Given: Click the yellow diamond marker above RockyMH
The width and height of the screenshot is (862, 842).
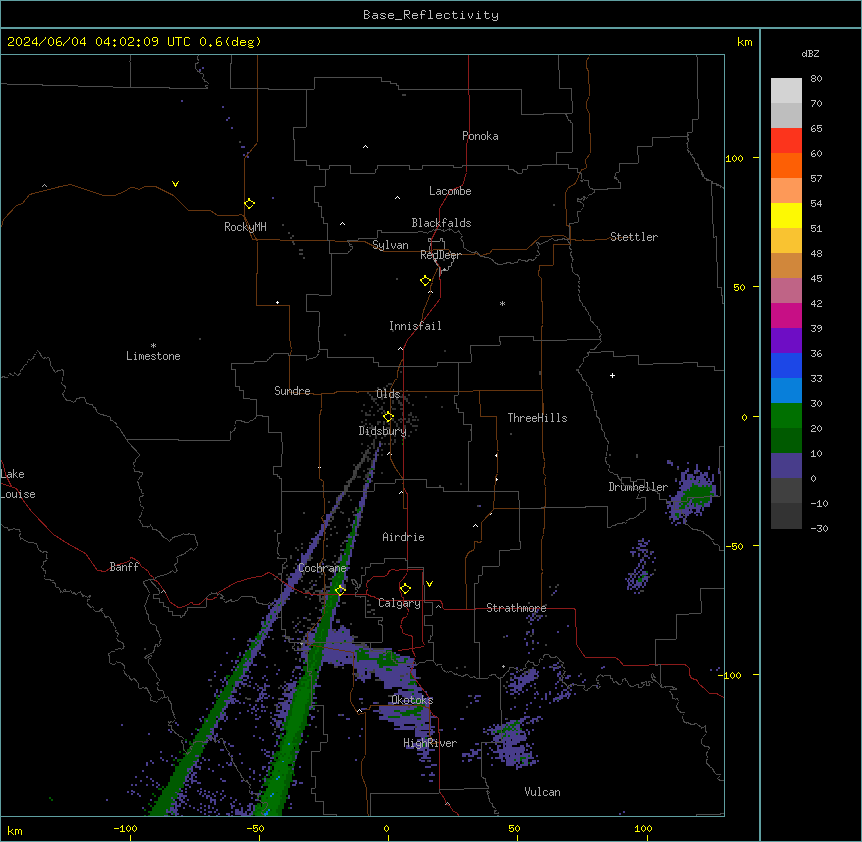Looking at the screenshot, I should (249, 203).
